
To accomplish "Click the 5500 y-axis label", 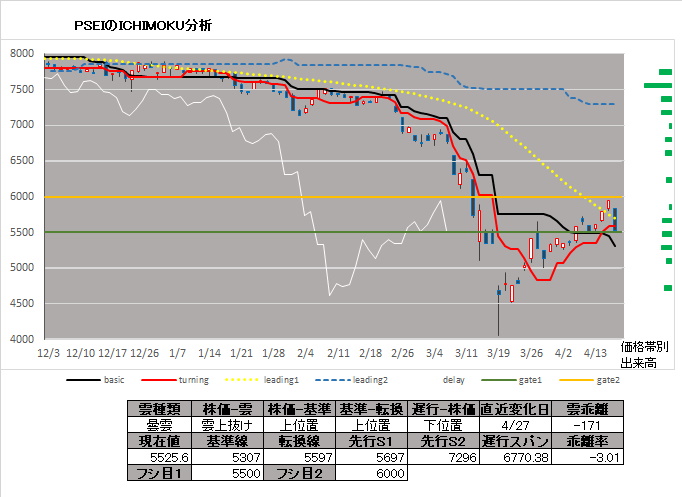I will pos(22,232).
